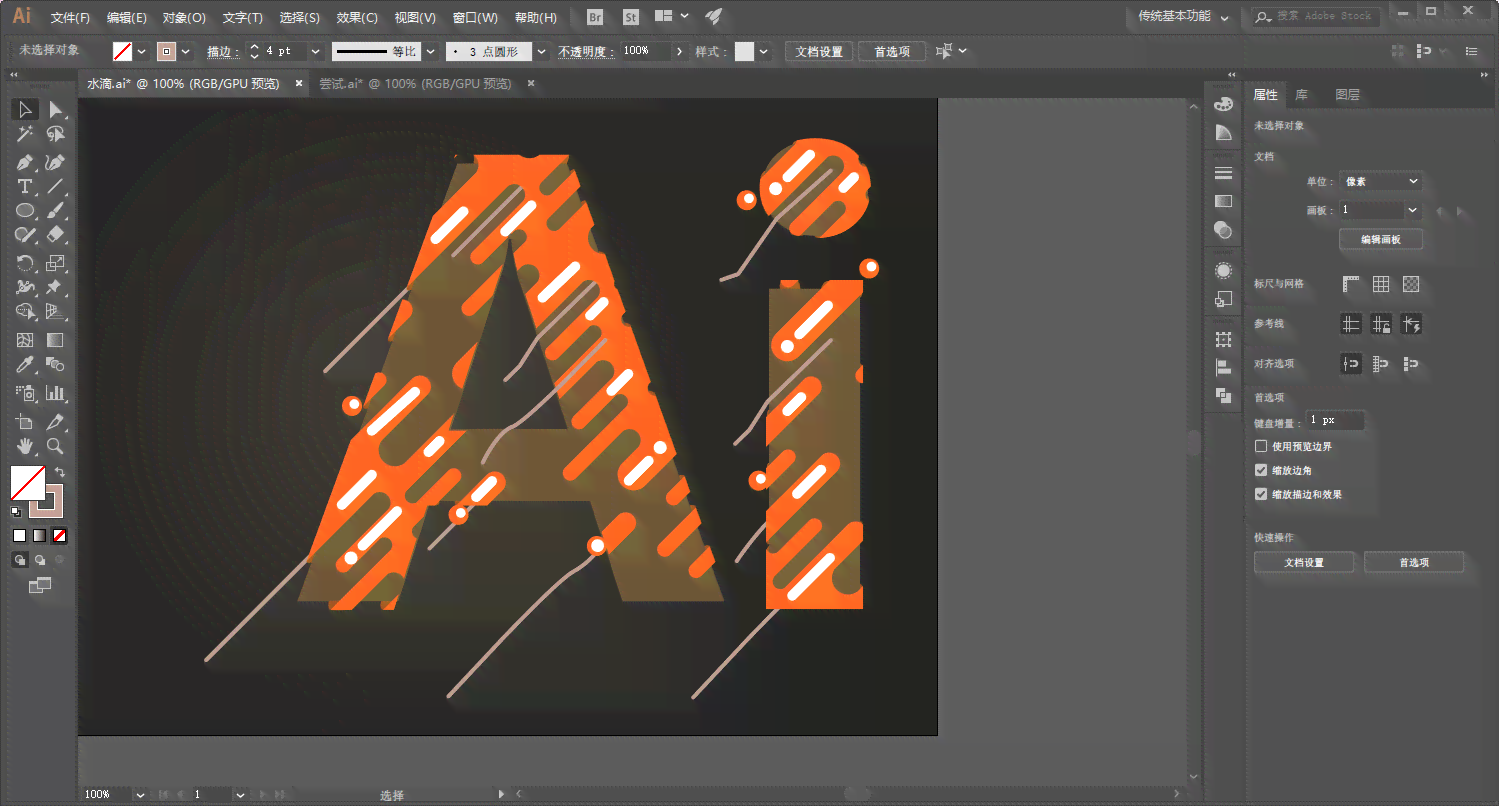Choose the Eyedropper tool
1499x806 pixels.
point(25,365)
